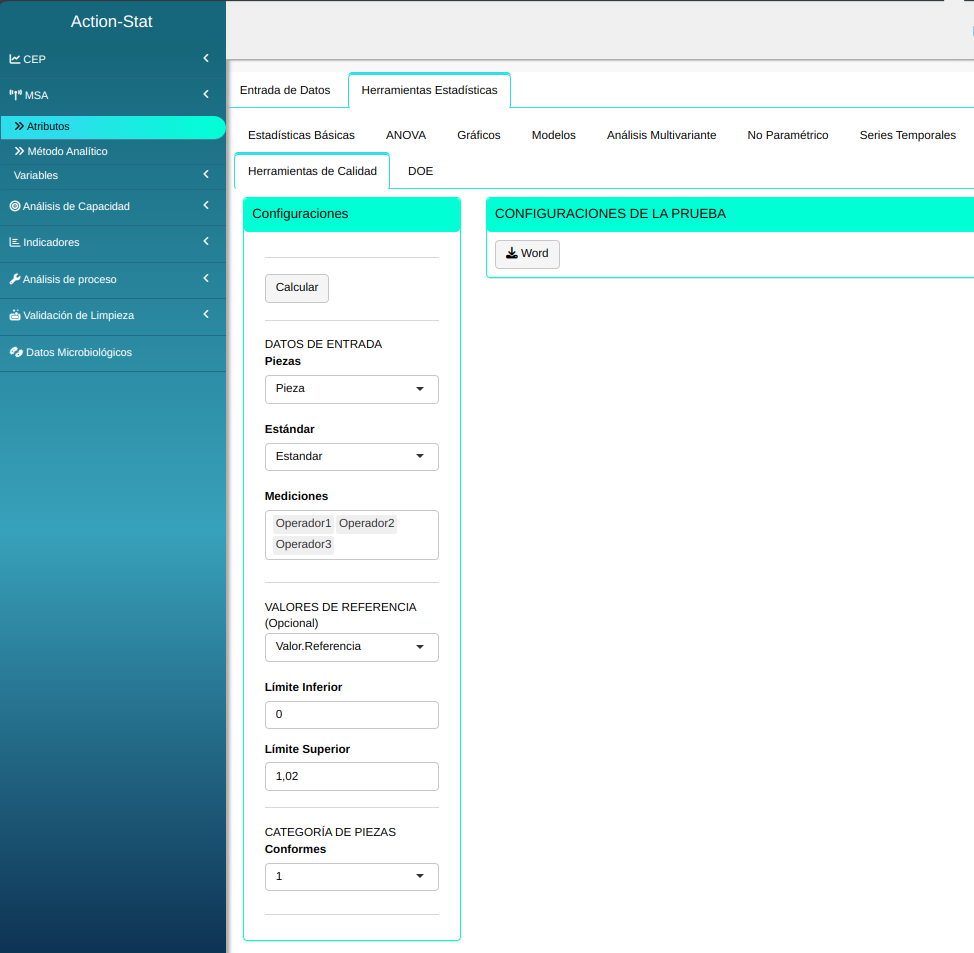Click the Límite Superior input field
The width and height of the screenshot is (974, 953).
(x=351, y=777)
